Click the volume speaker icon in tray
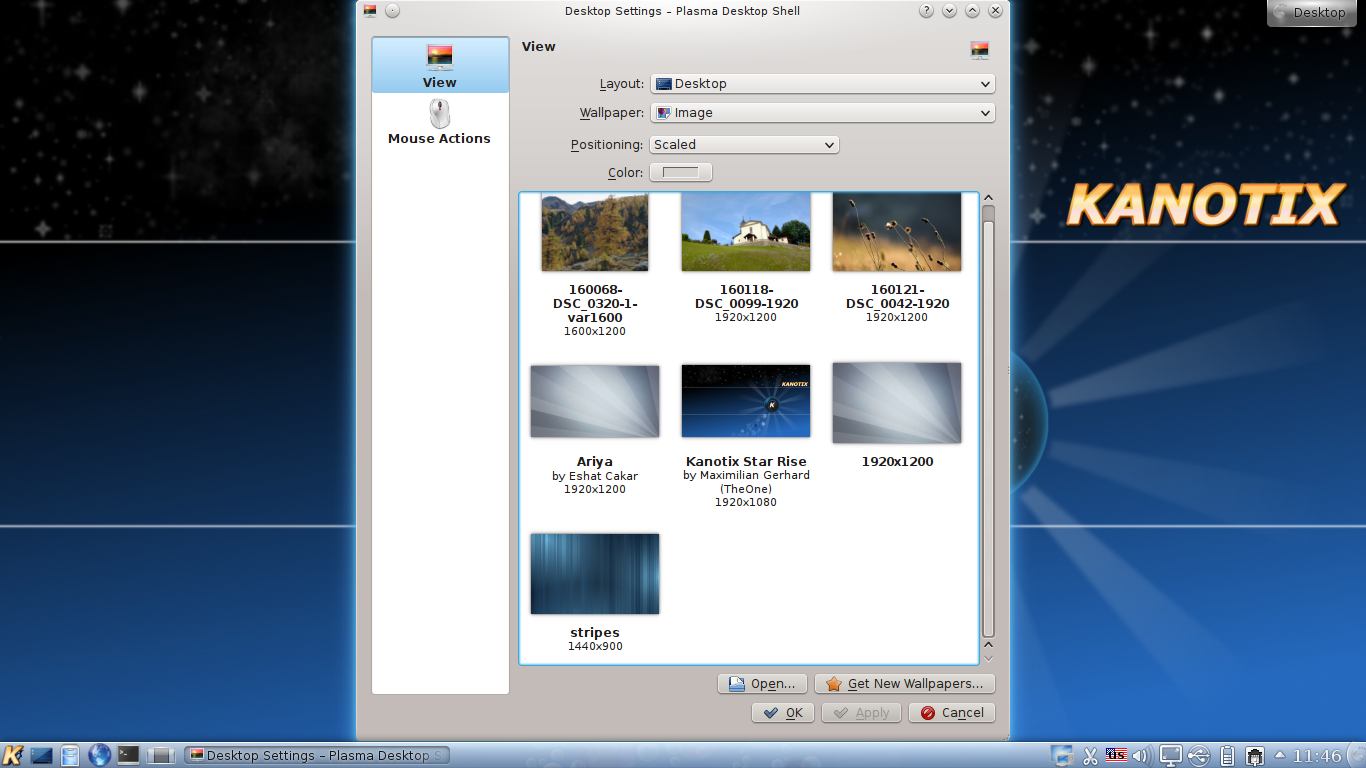Screen dimensions: 1366x768 point(1141,755)
